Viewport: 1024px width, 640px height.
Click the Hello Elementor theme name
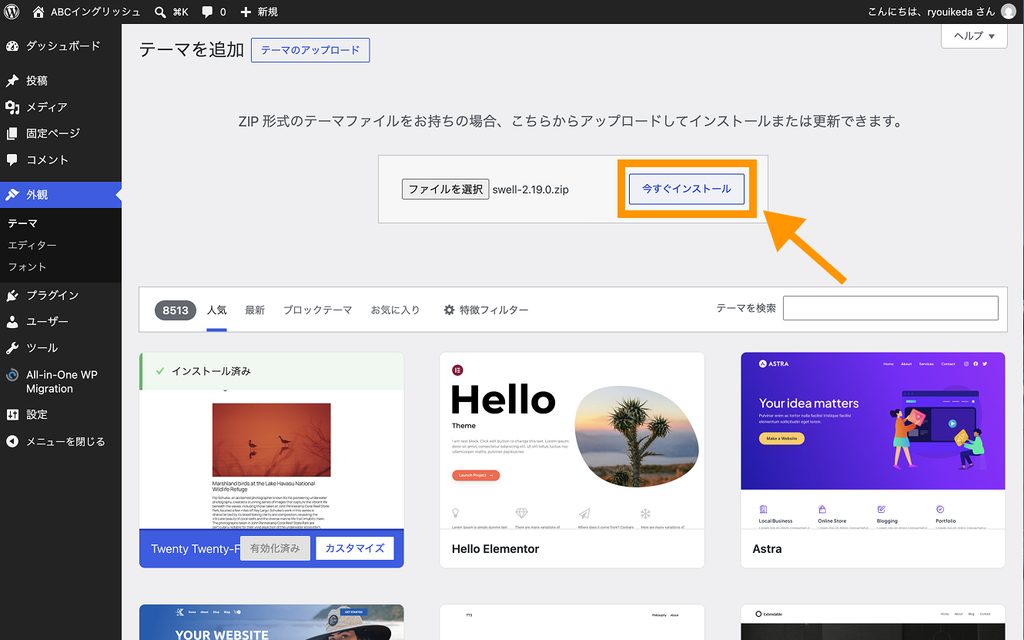[495, 549]
